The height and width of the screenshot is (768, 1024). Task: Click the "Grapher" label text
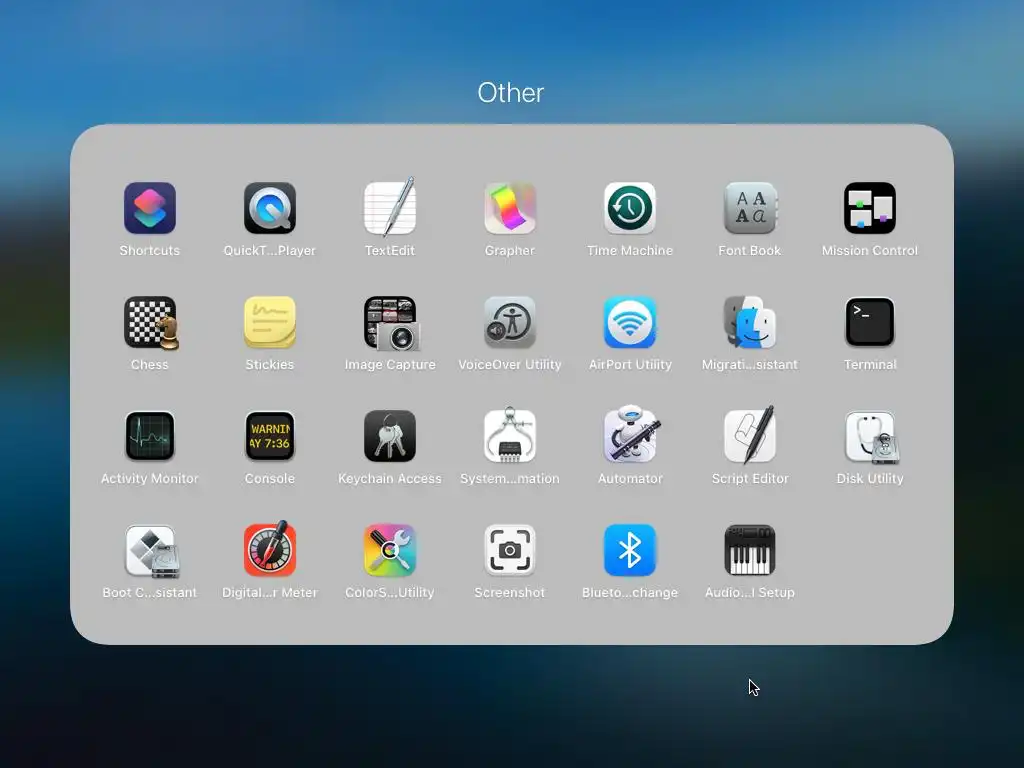(510, 251)
